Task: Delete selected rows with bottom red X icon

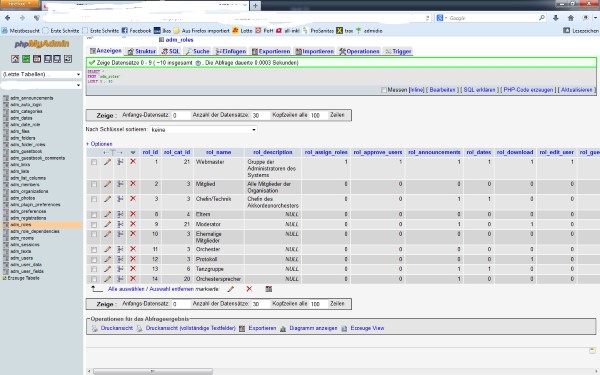Action: (249, 289)
